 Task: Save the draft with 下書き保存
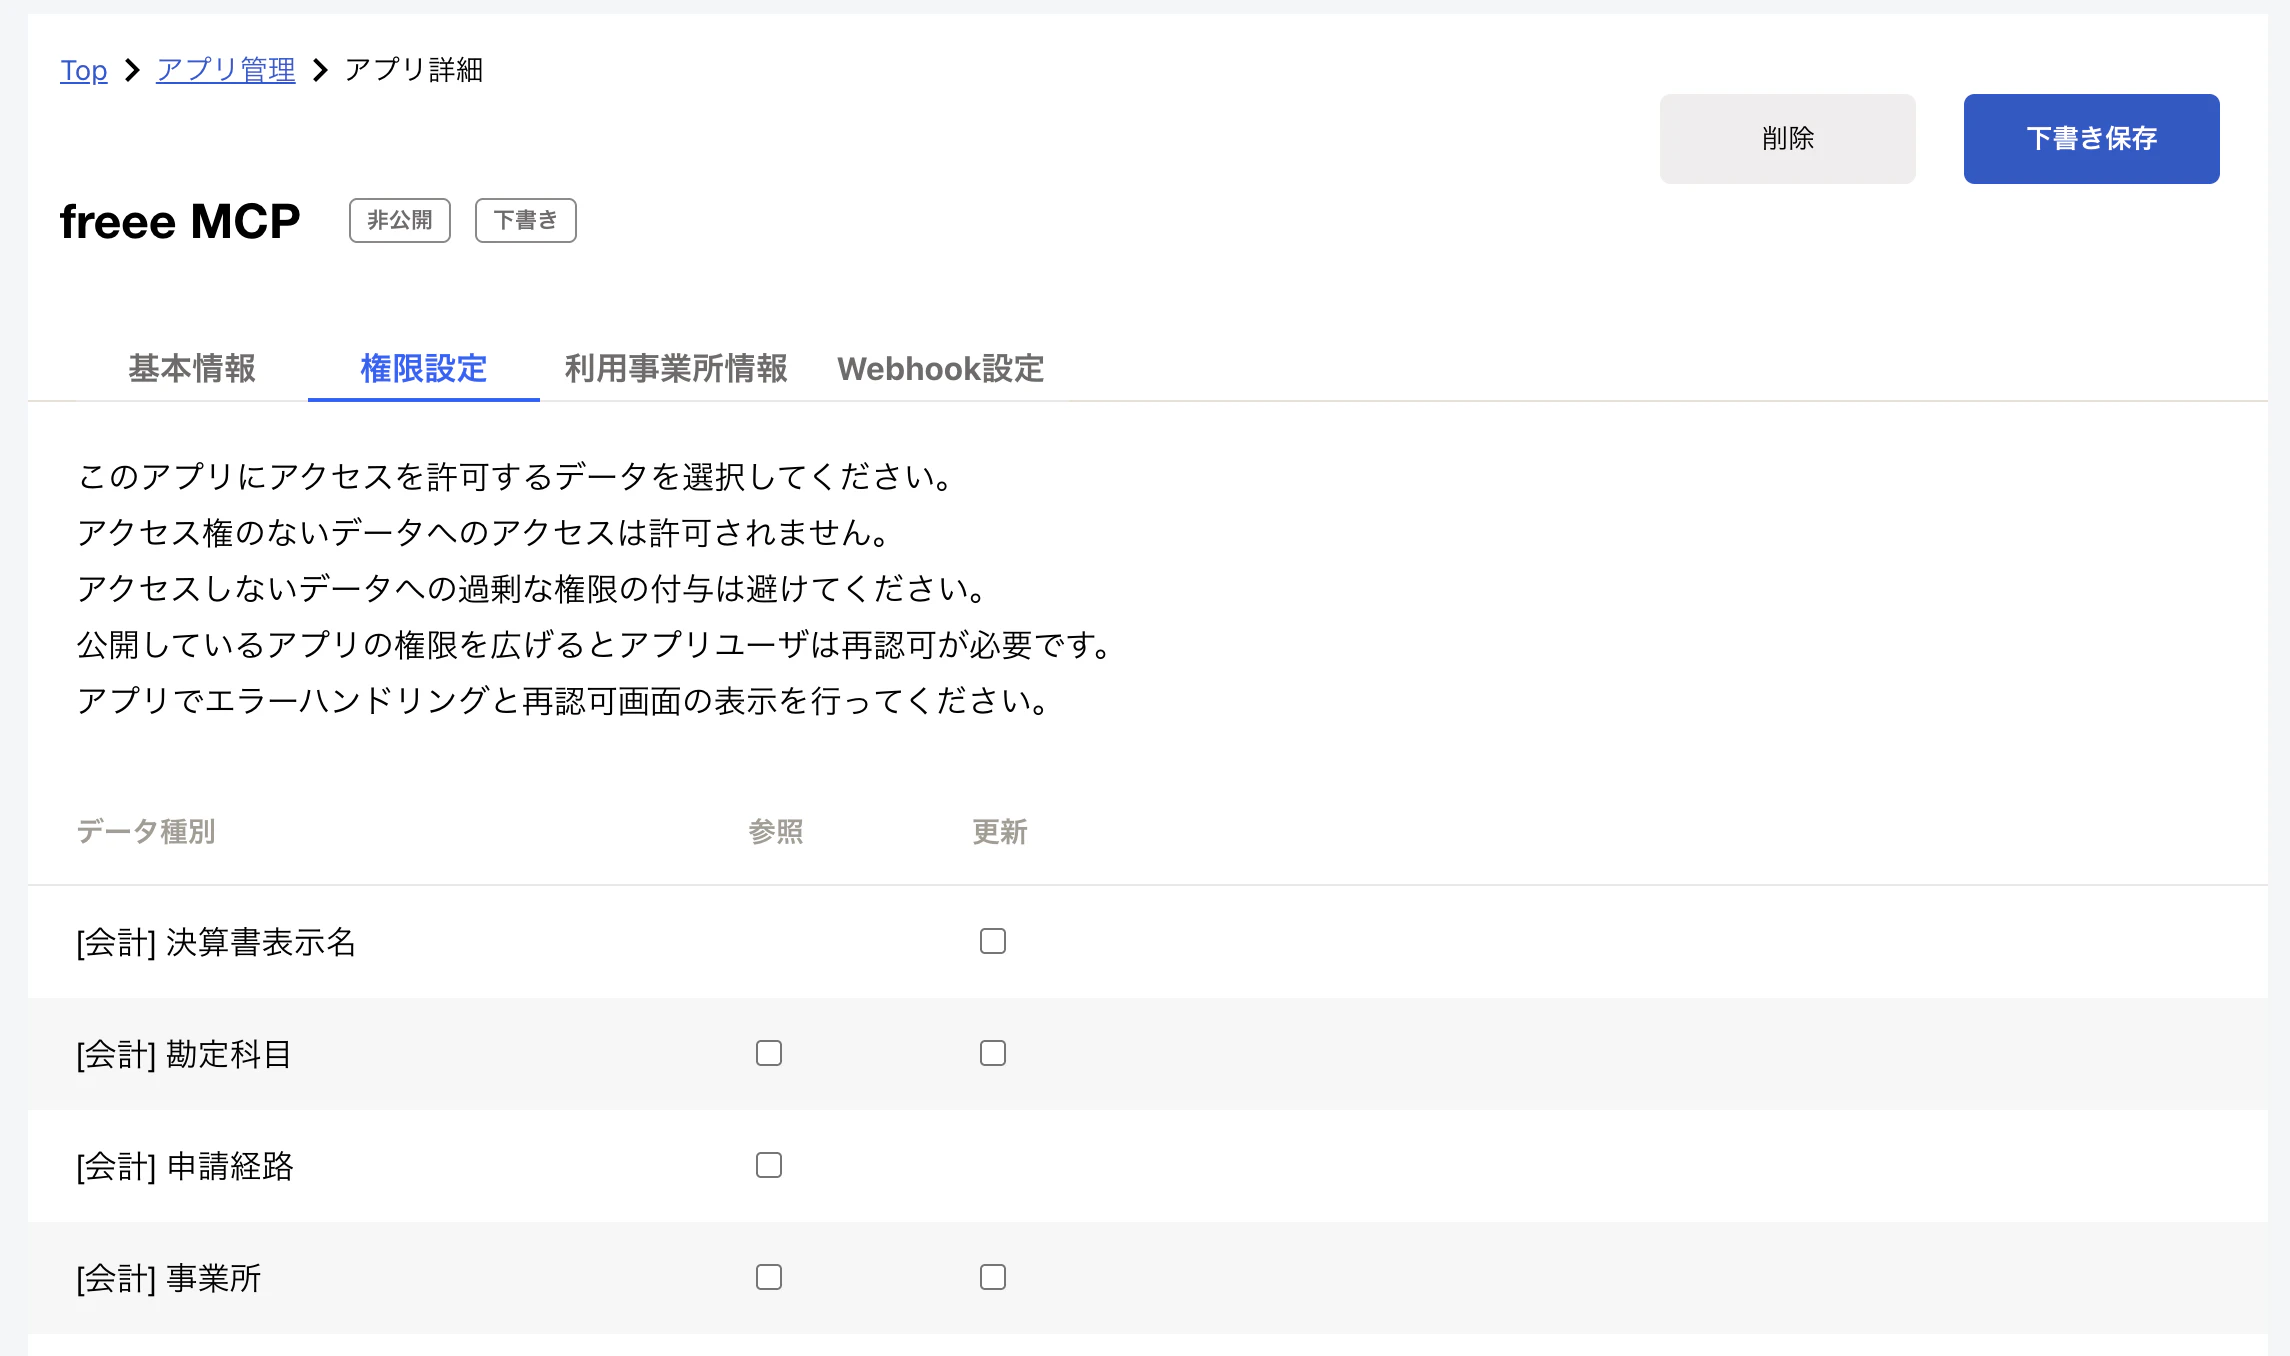pyautogui.click(x=2091, y=139)
